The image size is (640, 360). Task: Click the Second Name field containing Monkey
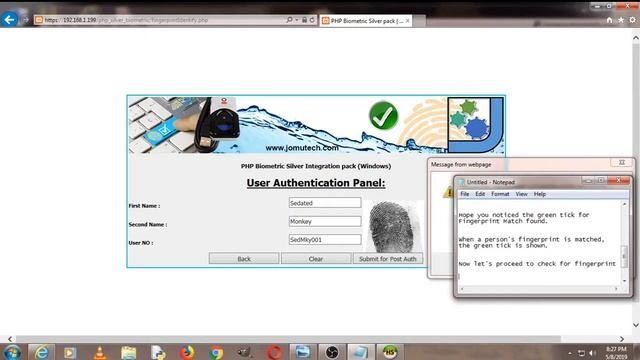point(325,221)
